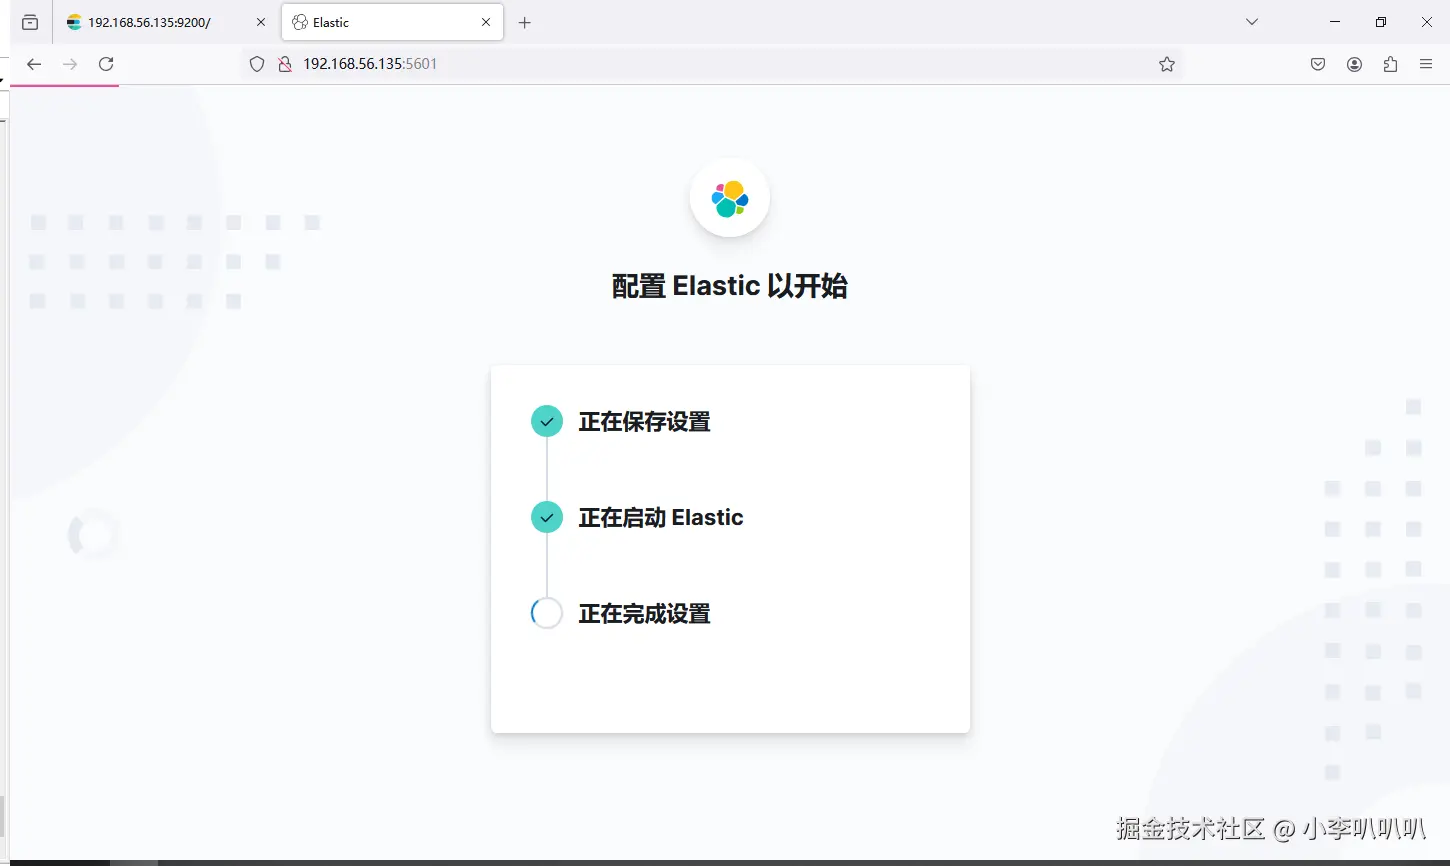Open the list all tabs dropdown
Image resolution: width=1450 pixels, height=866 pixels.
(1251, 22)
